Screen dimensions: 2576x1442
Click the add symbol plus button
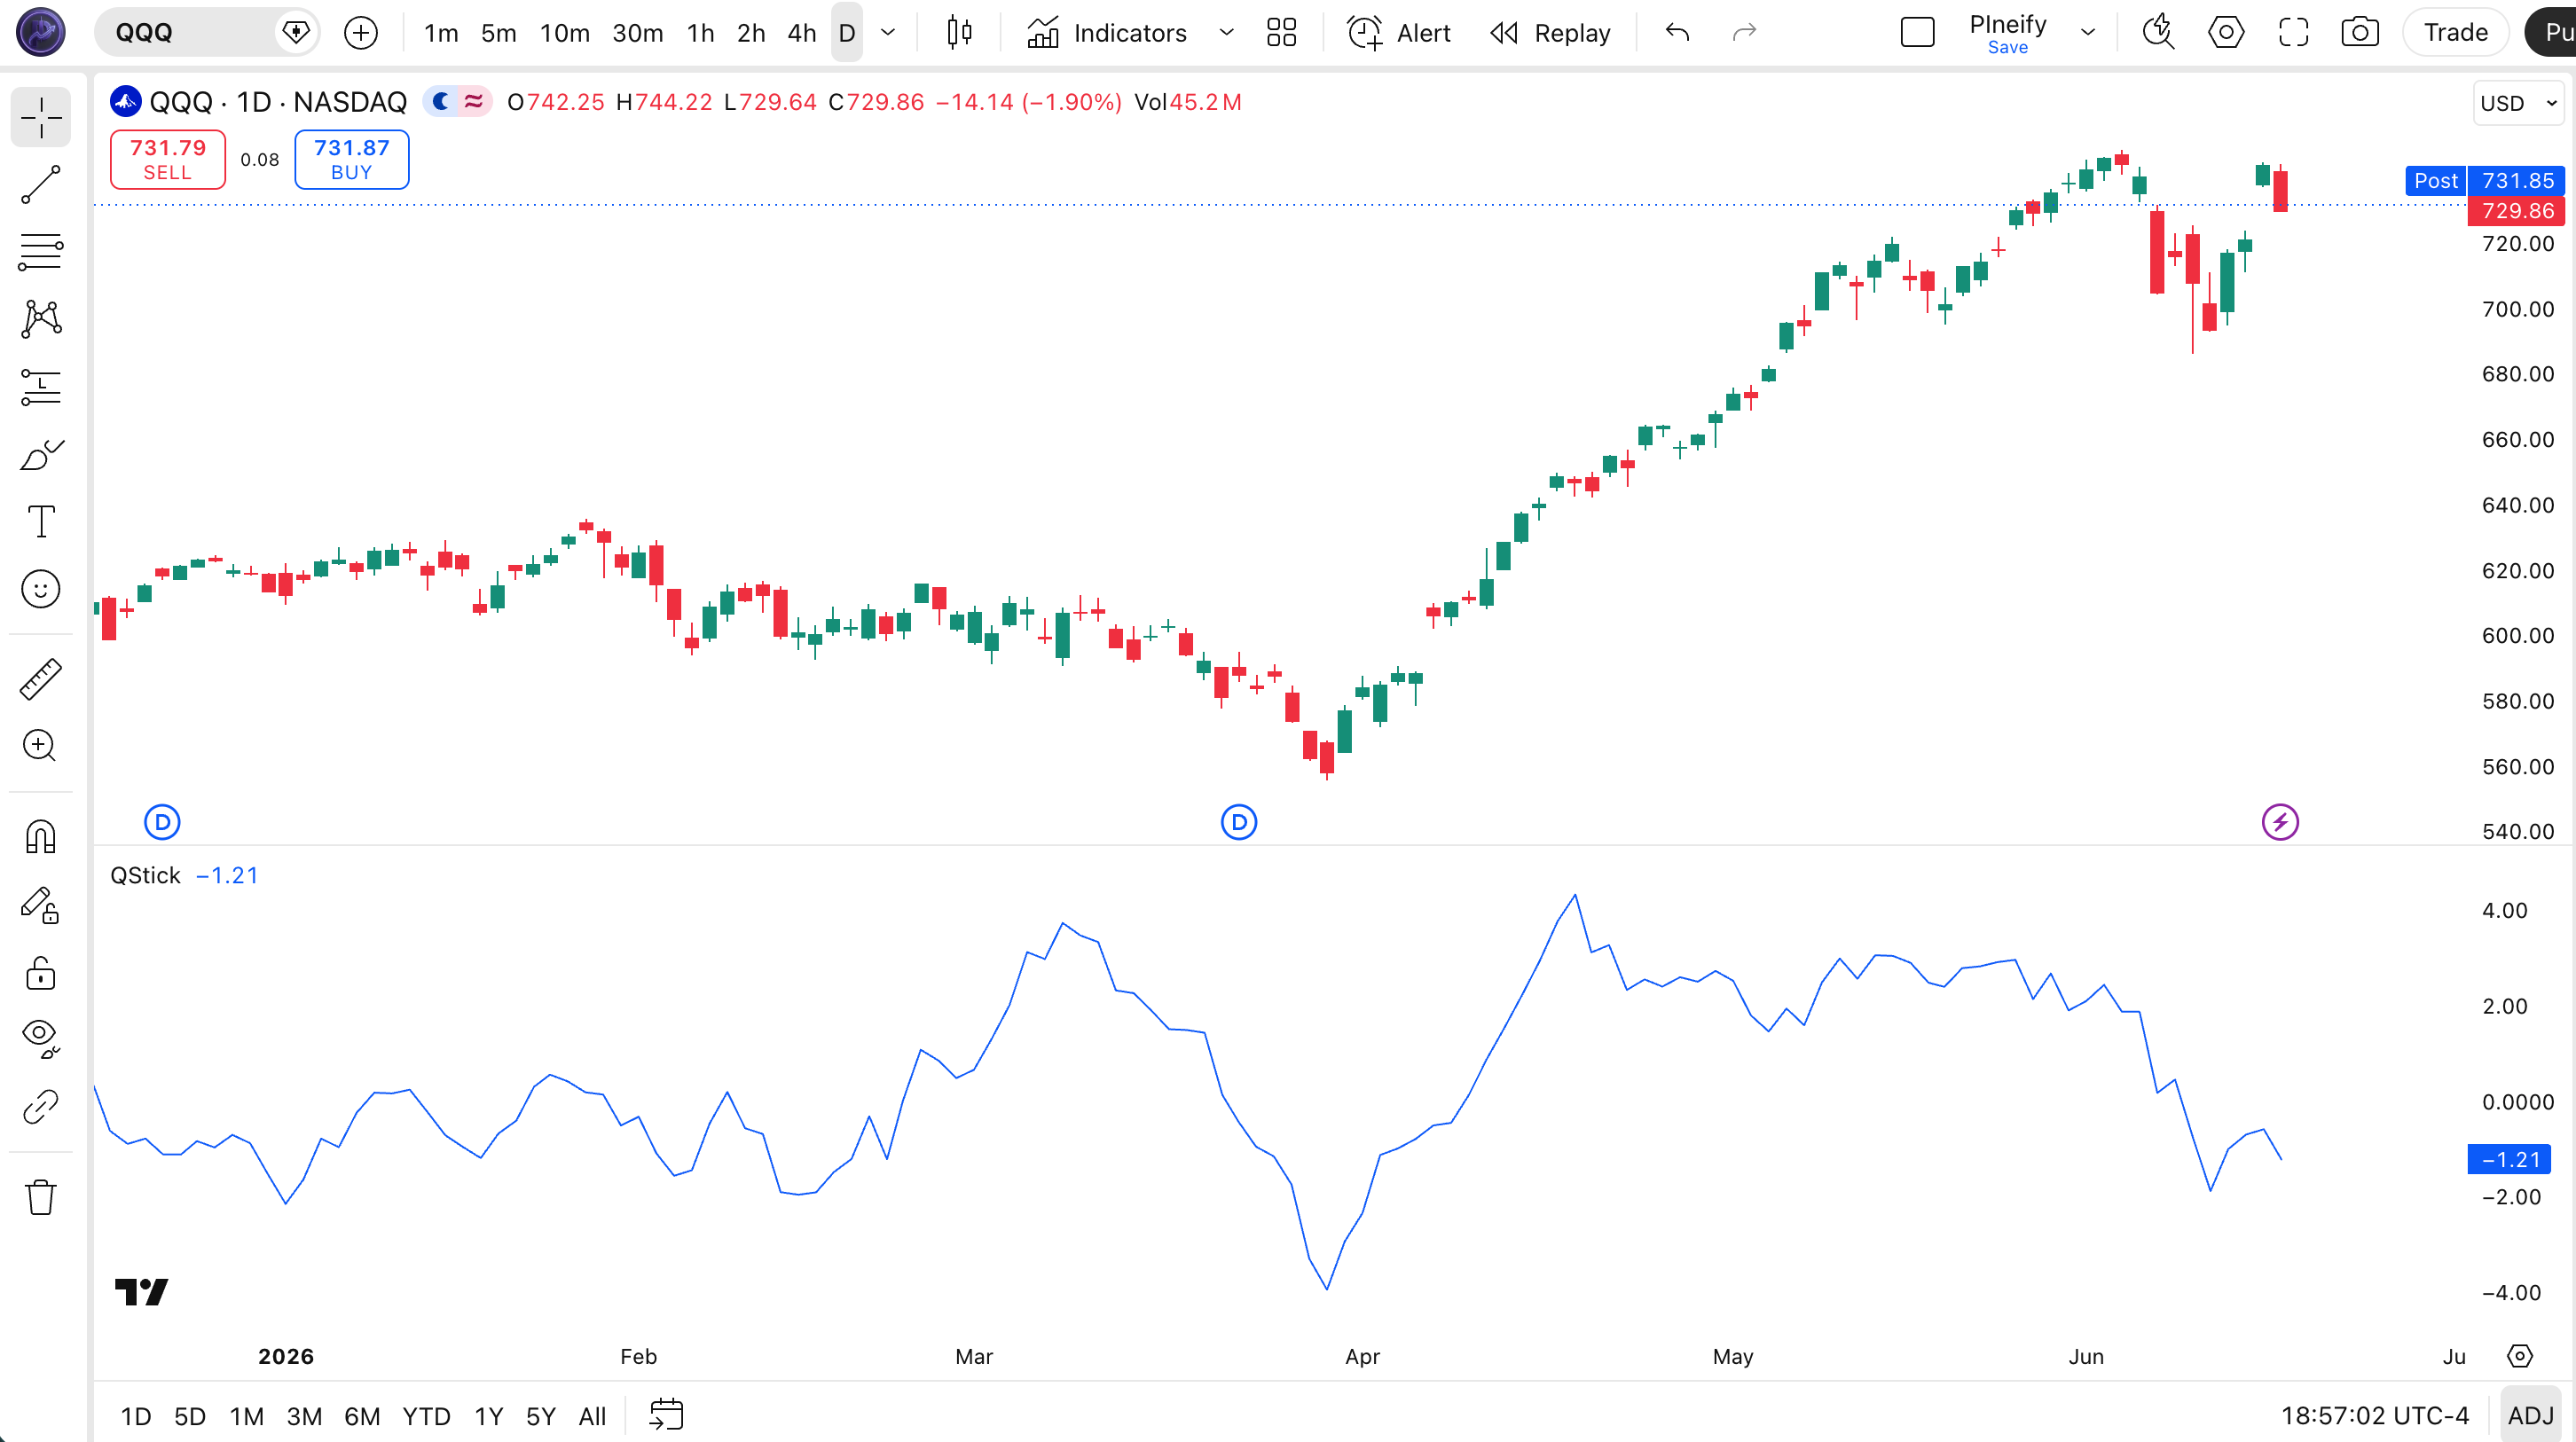[360, 33]
